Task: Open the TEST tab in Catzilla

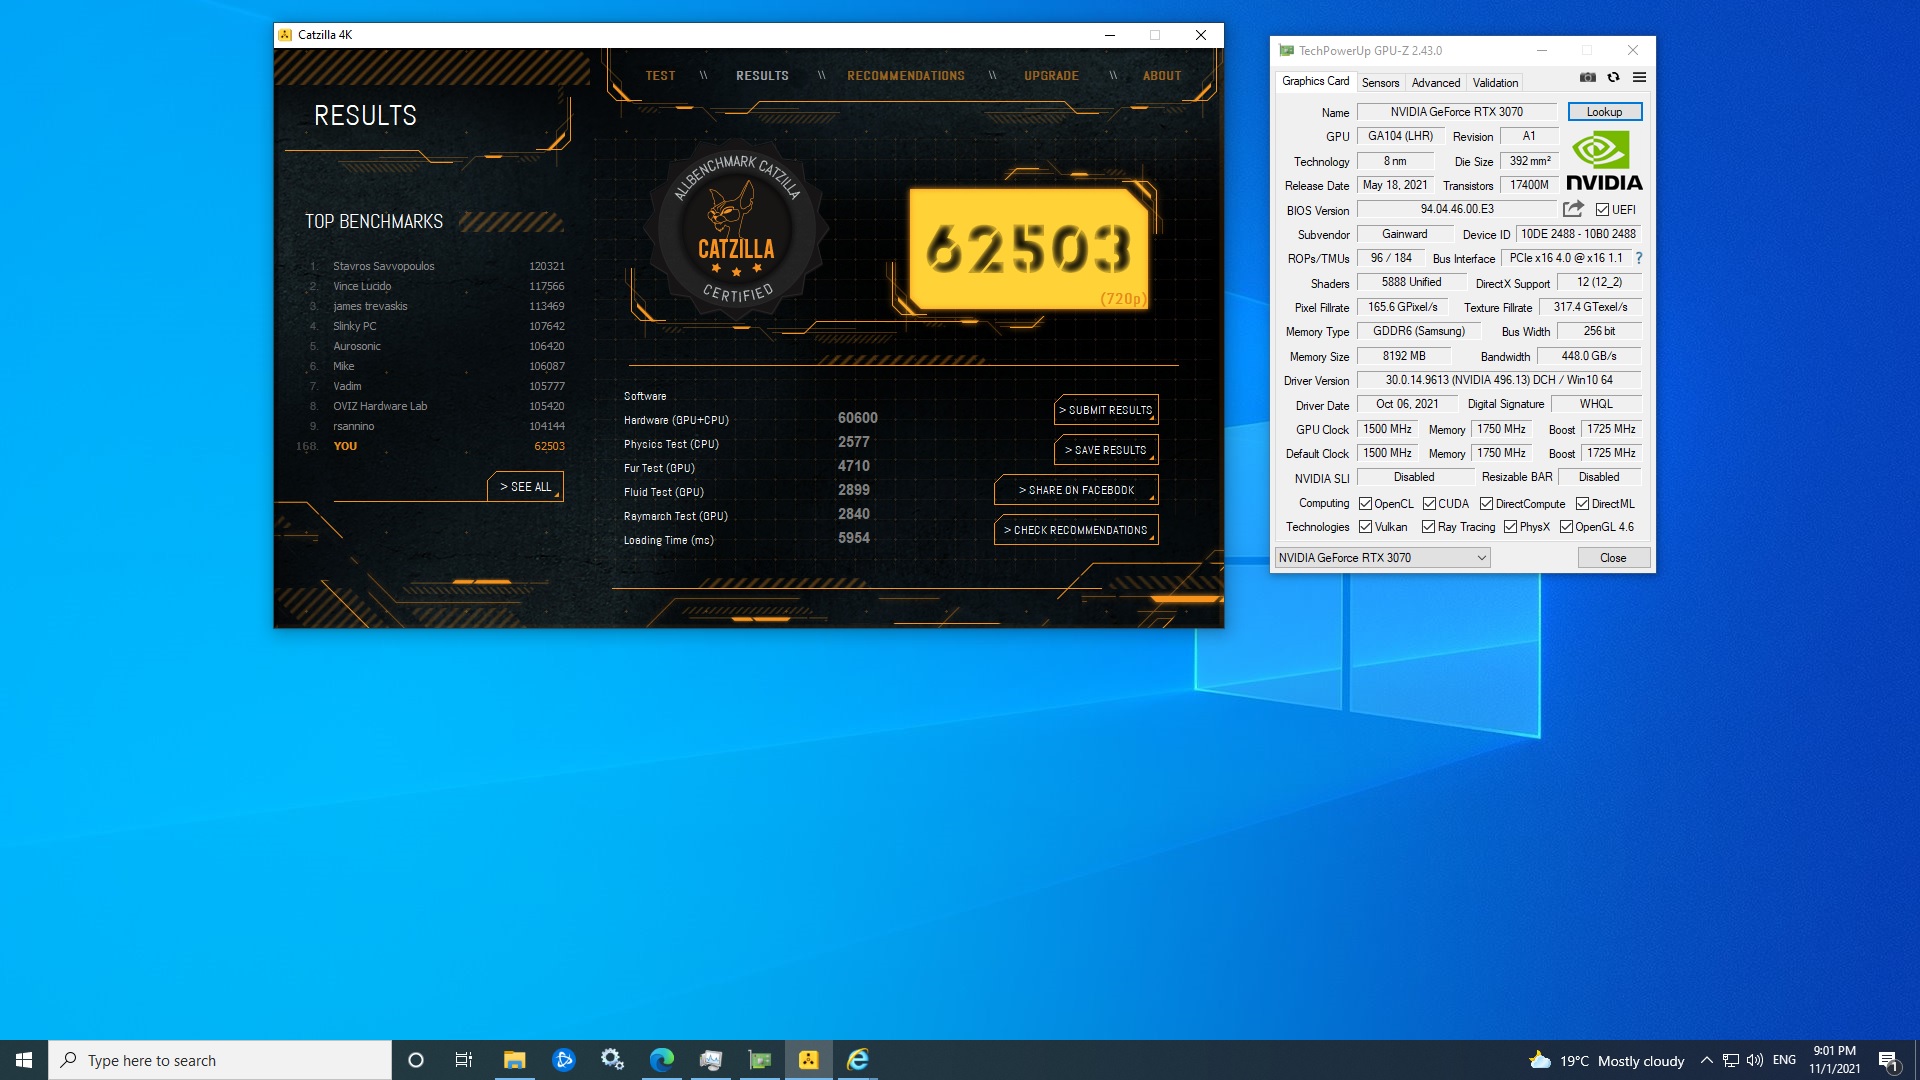Action: [660, 76]
